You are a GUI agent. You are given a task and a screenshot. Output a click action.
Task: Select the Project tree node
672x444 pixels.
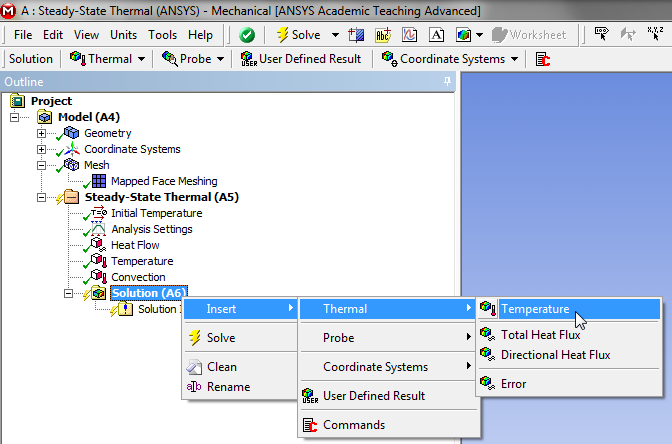tap(51, 101)
